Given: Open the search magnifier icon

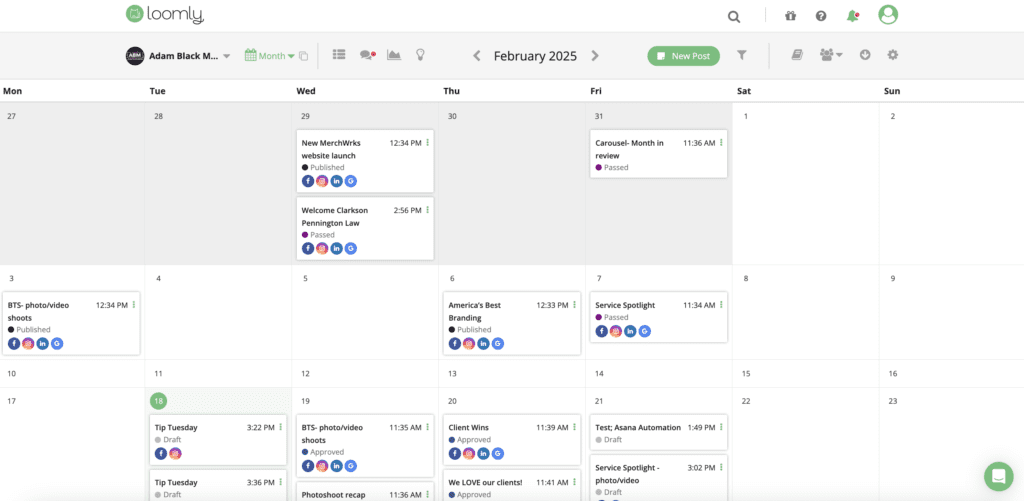Looking at the screenshot, I should click(x=734, y=16).
